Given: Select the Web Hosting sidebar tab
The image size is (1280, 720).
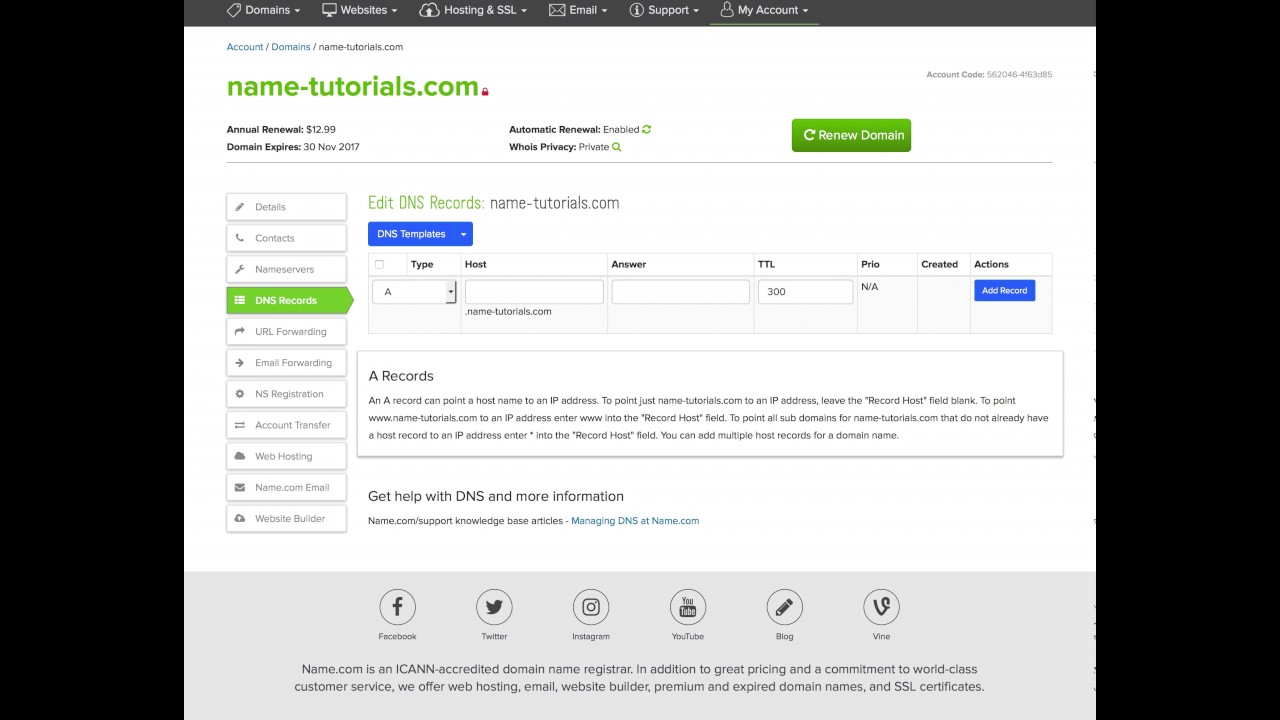Looking at the screenshot, I should (287, 456).
